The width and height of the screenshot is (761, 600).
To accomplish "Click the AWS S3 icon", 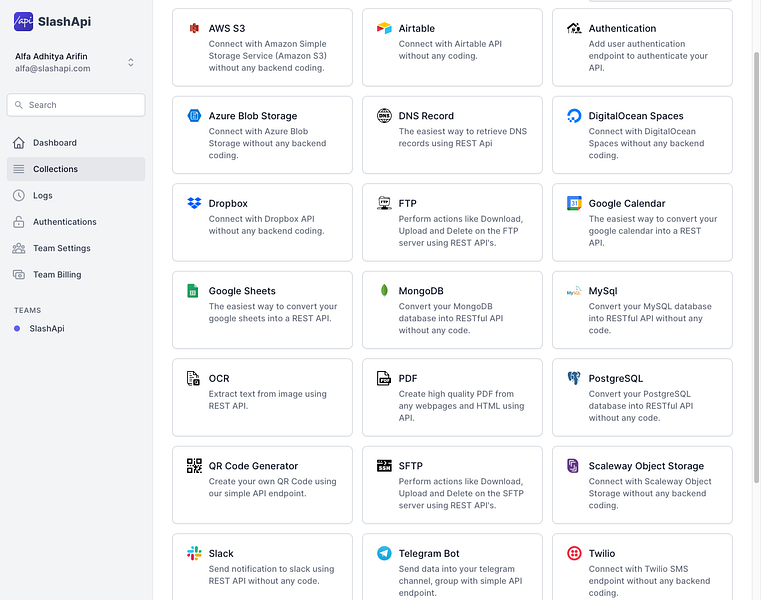I will click(x=194, y=28).
